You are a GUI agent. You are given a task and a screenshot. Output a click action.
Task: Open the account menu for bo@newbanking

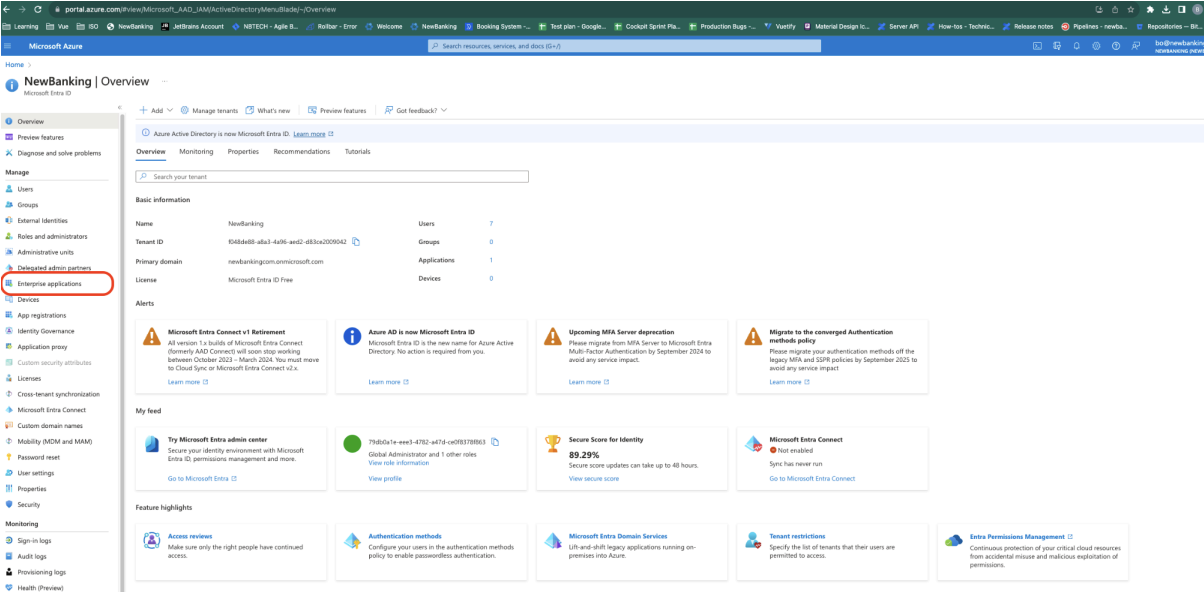pos(1179,46)
